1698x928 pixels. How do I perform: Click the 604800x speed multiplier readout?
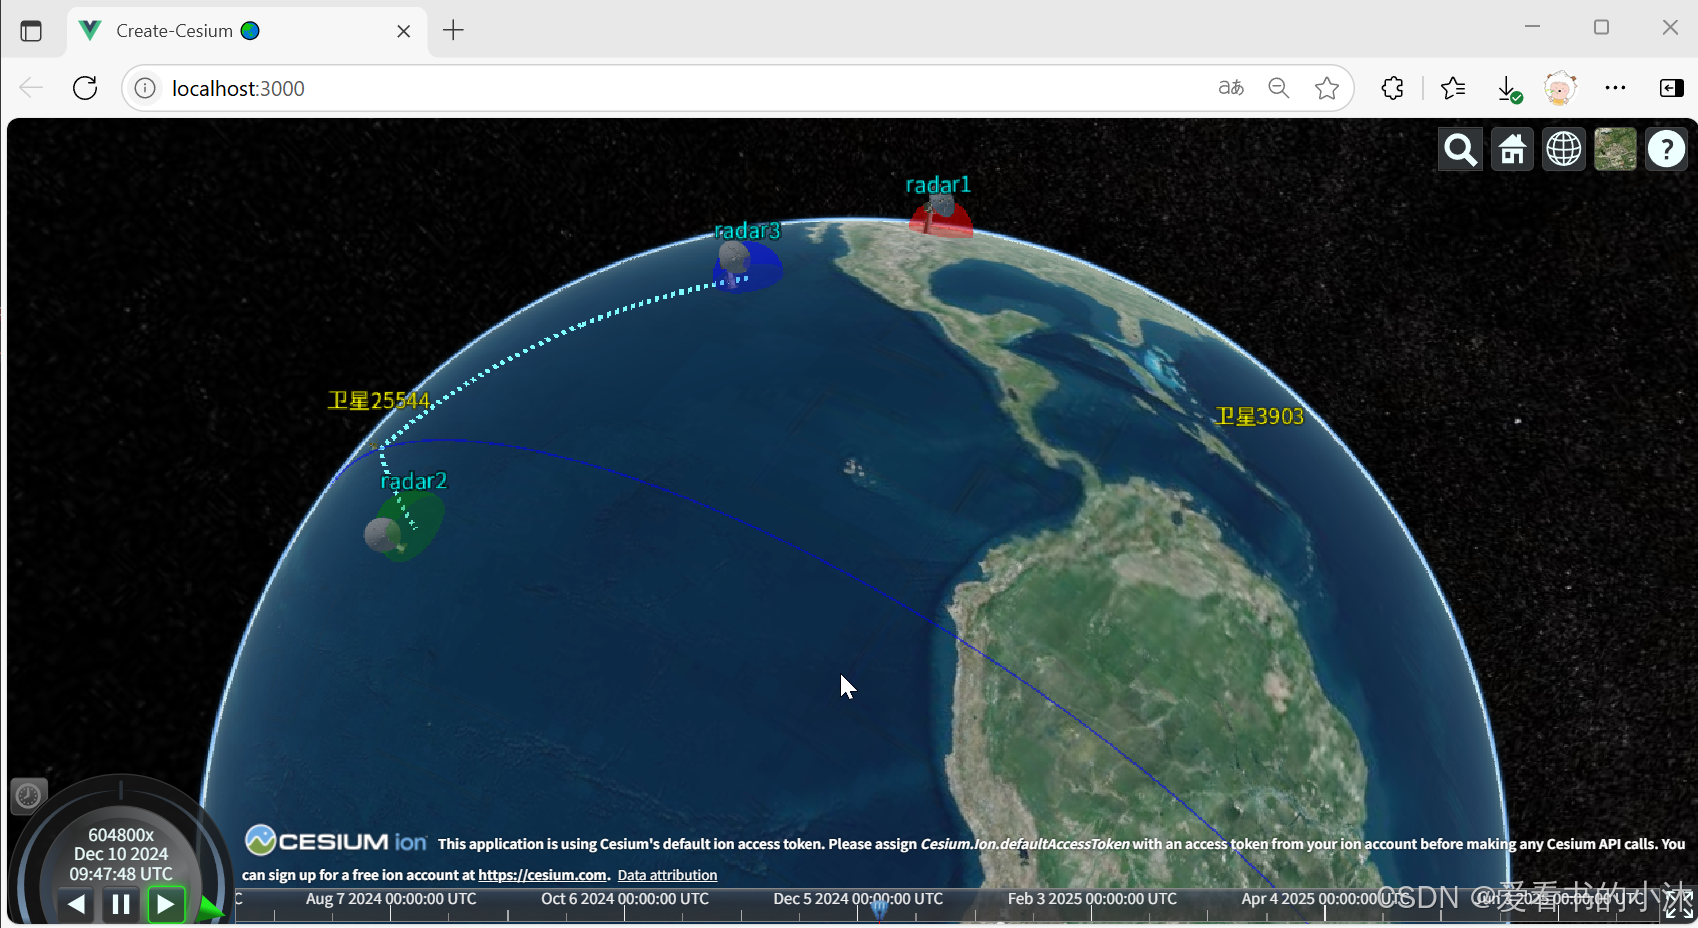coord(121,835)
